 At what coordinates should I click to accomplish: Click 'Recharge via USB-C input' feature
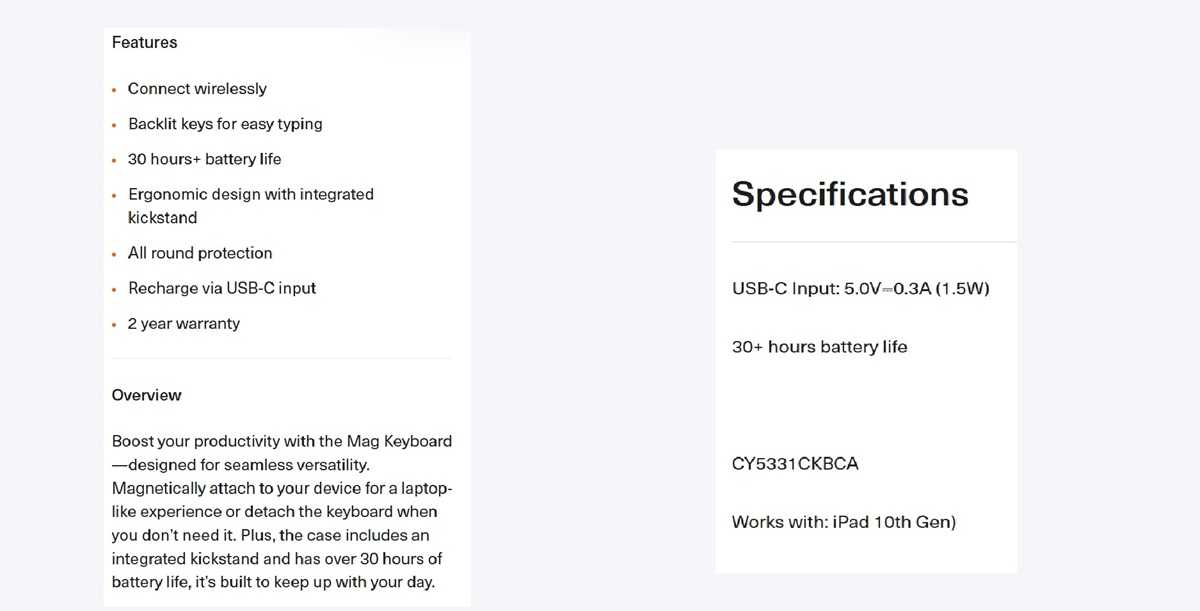click(222, 288)
